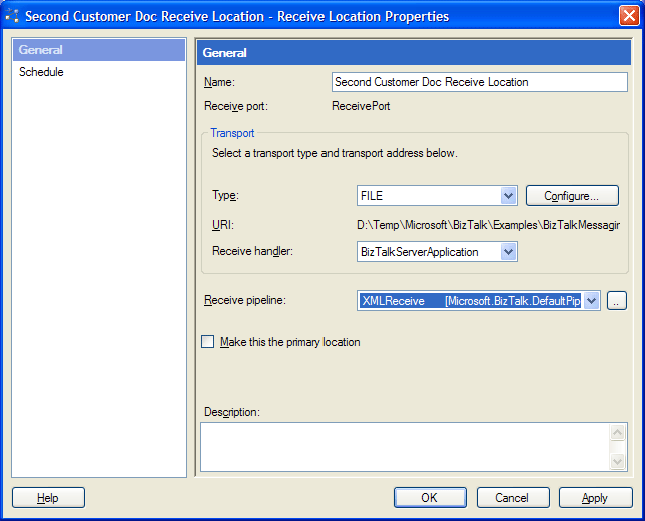
Task: Click the Apply button
Action: (x=595, y=497)
